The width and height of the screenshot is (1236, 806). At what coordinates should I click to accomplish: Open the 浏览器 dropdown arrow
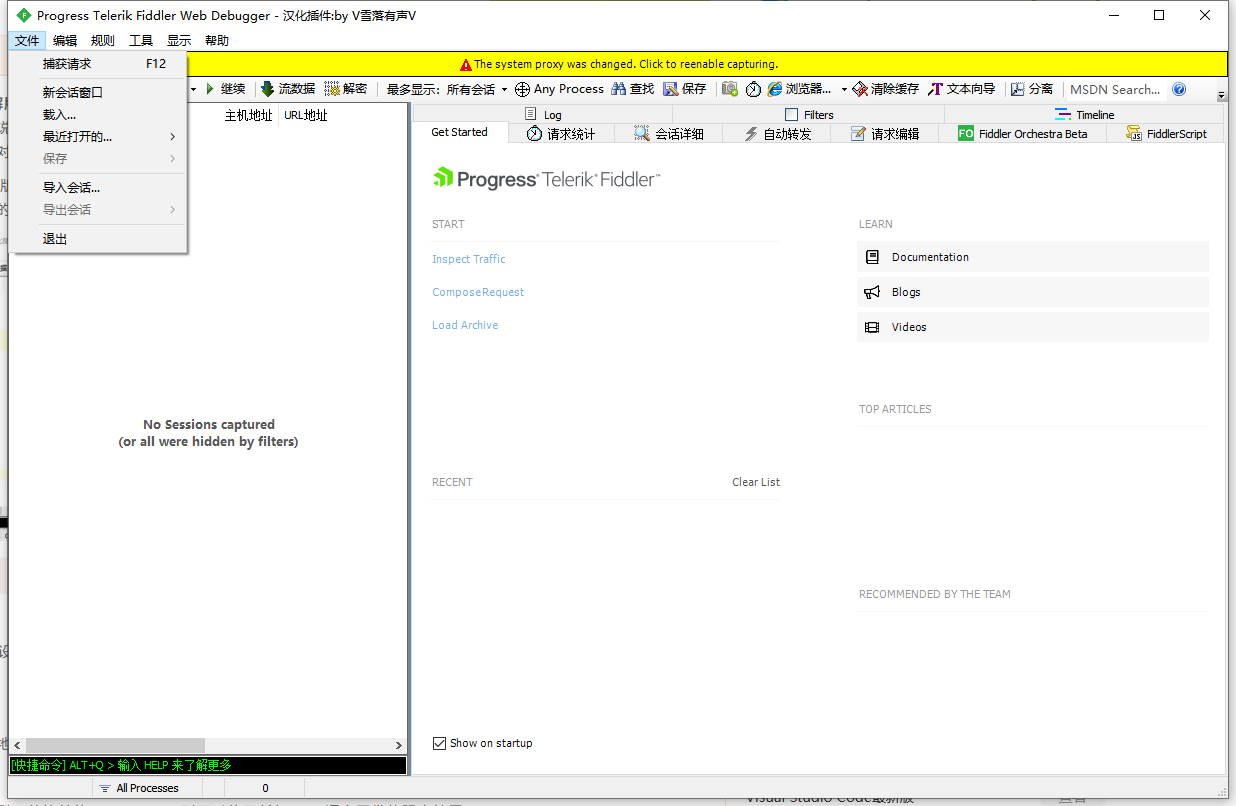[x=844, y=89]
